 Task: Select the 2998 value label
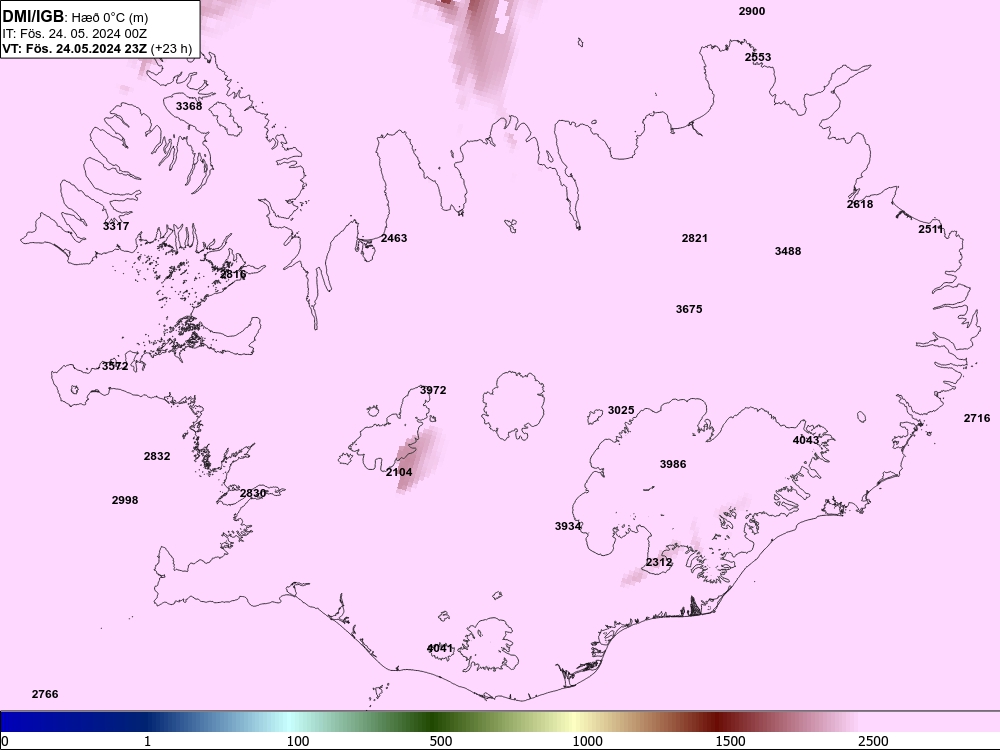tap(125, 500)
